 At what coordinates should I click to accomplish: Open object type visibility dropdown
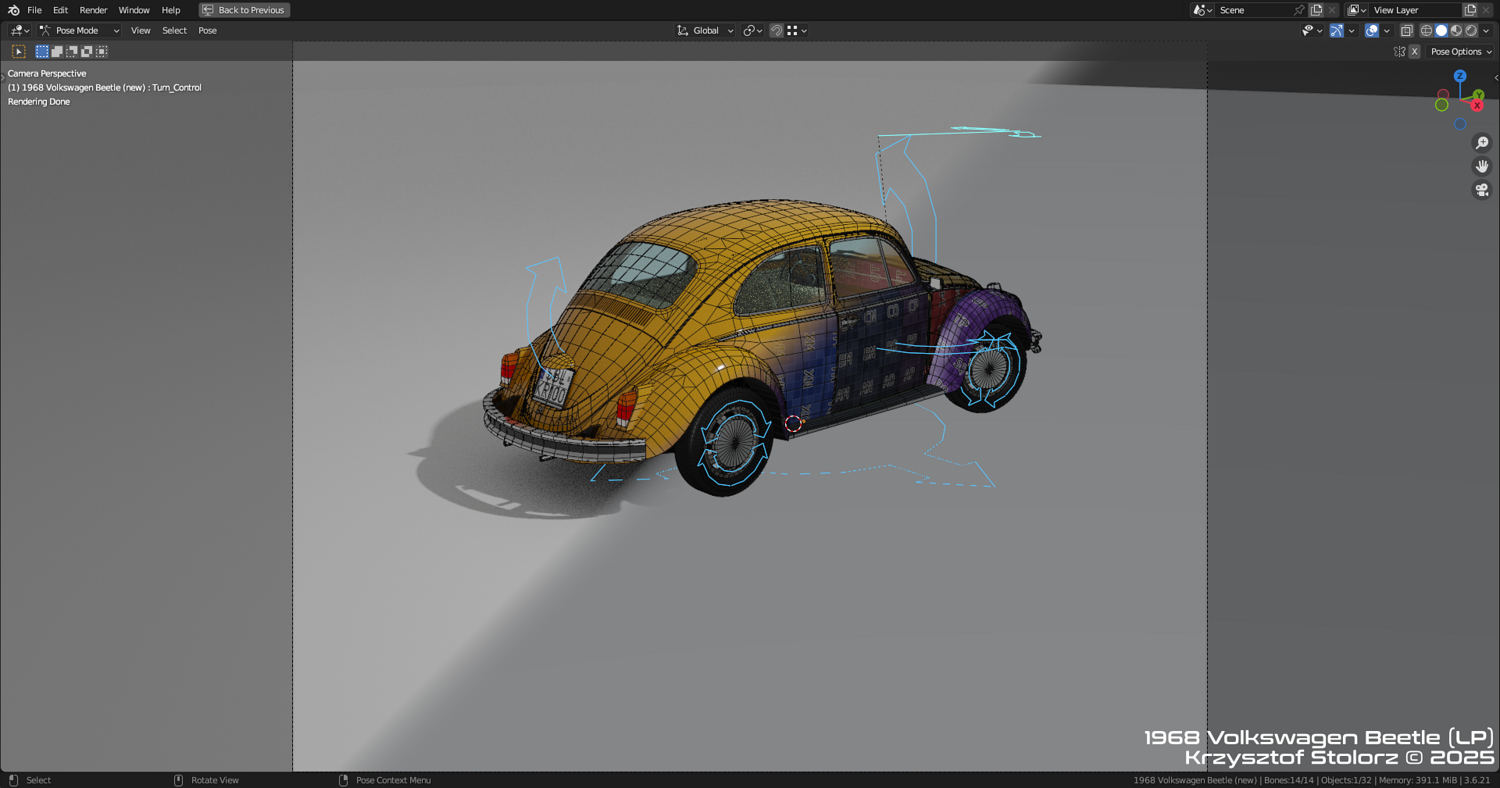[1311, 31]
